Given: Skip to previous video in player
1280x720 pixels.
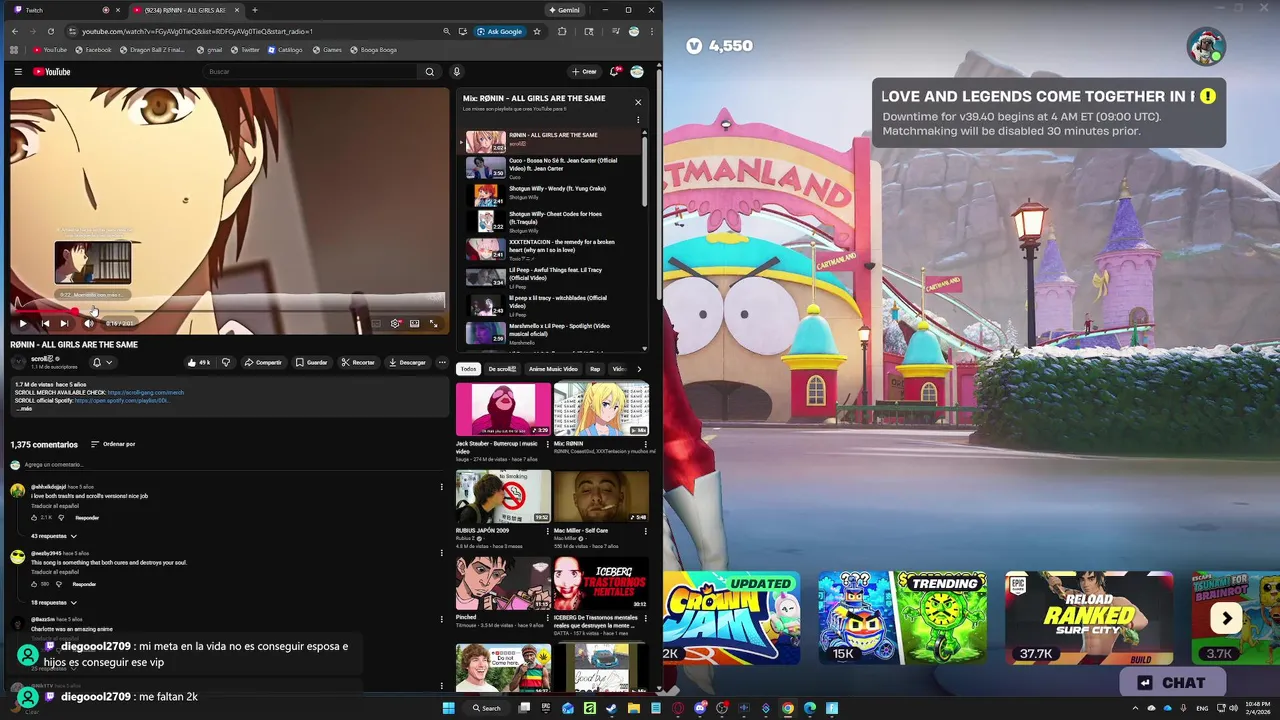Looking at the screenshot, I should click(45, 323).
